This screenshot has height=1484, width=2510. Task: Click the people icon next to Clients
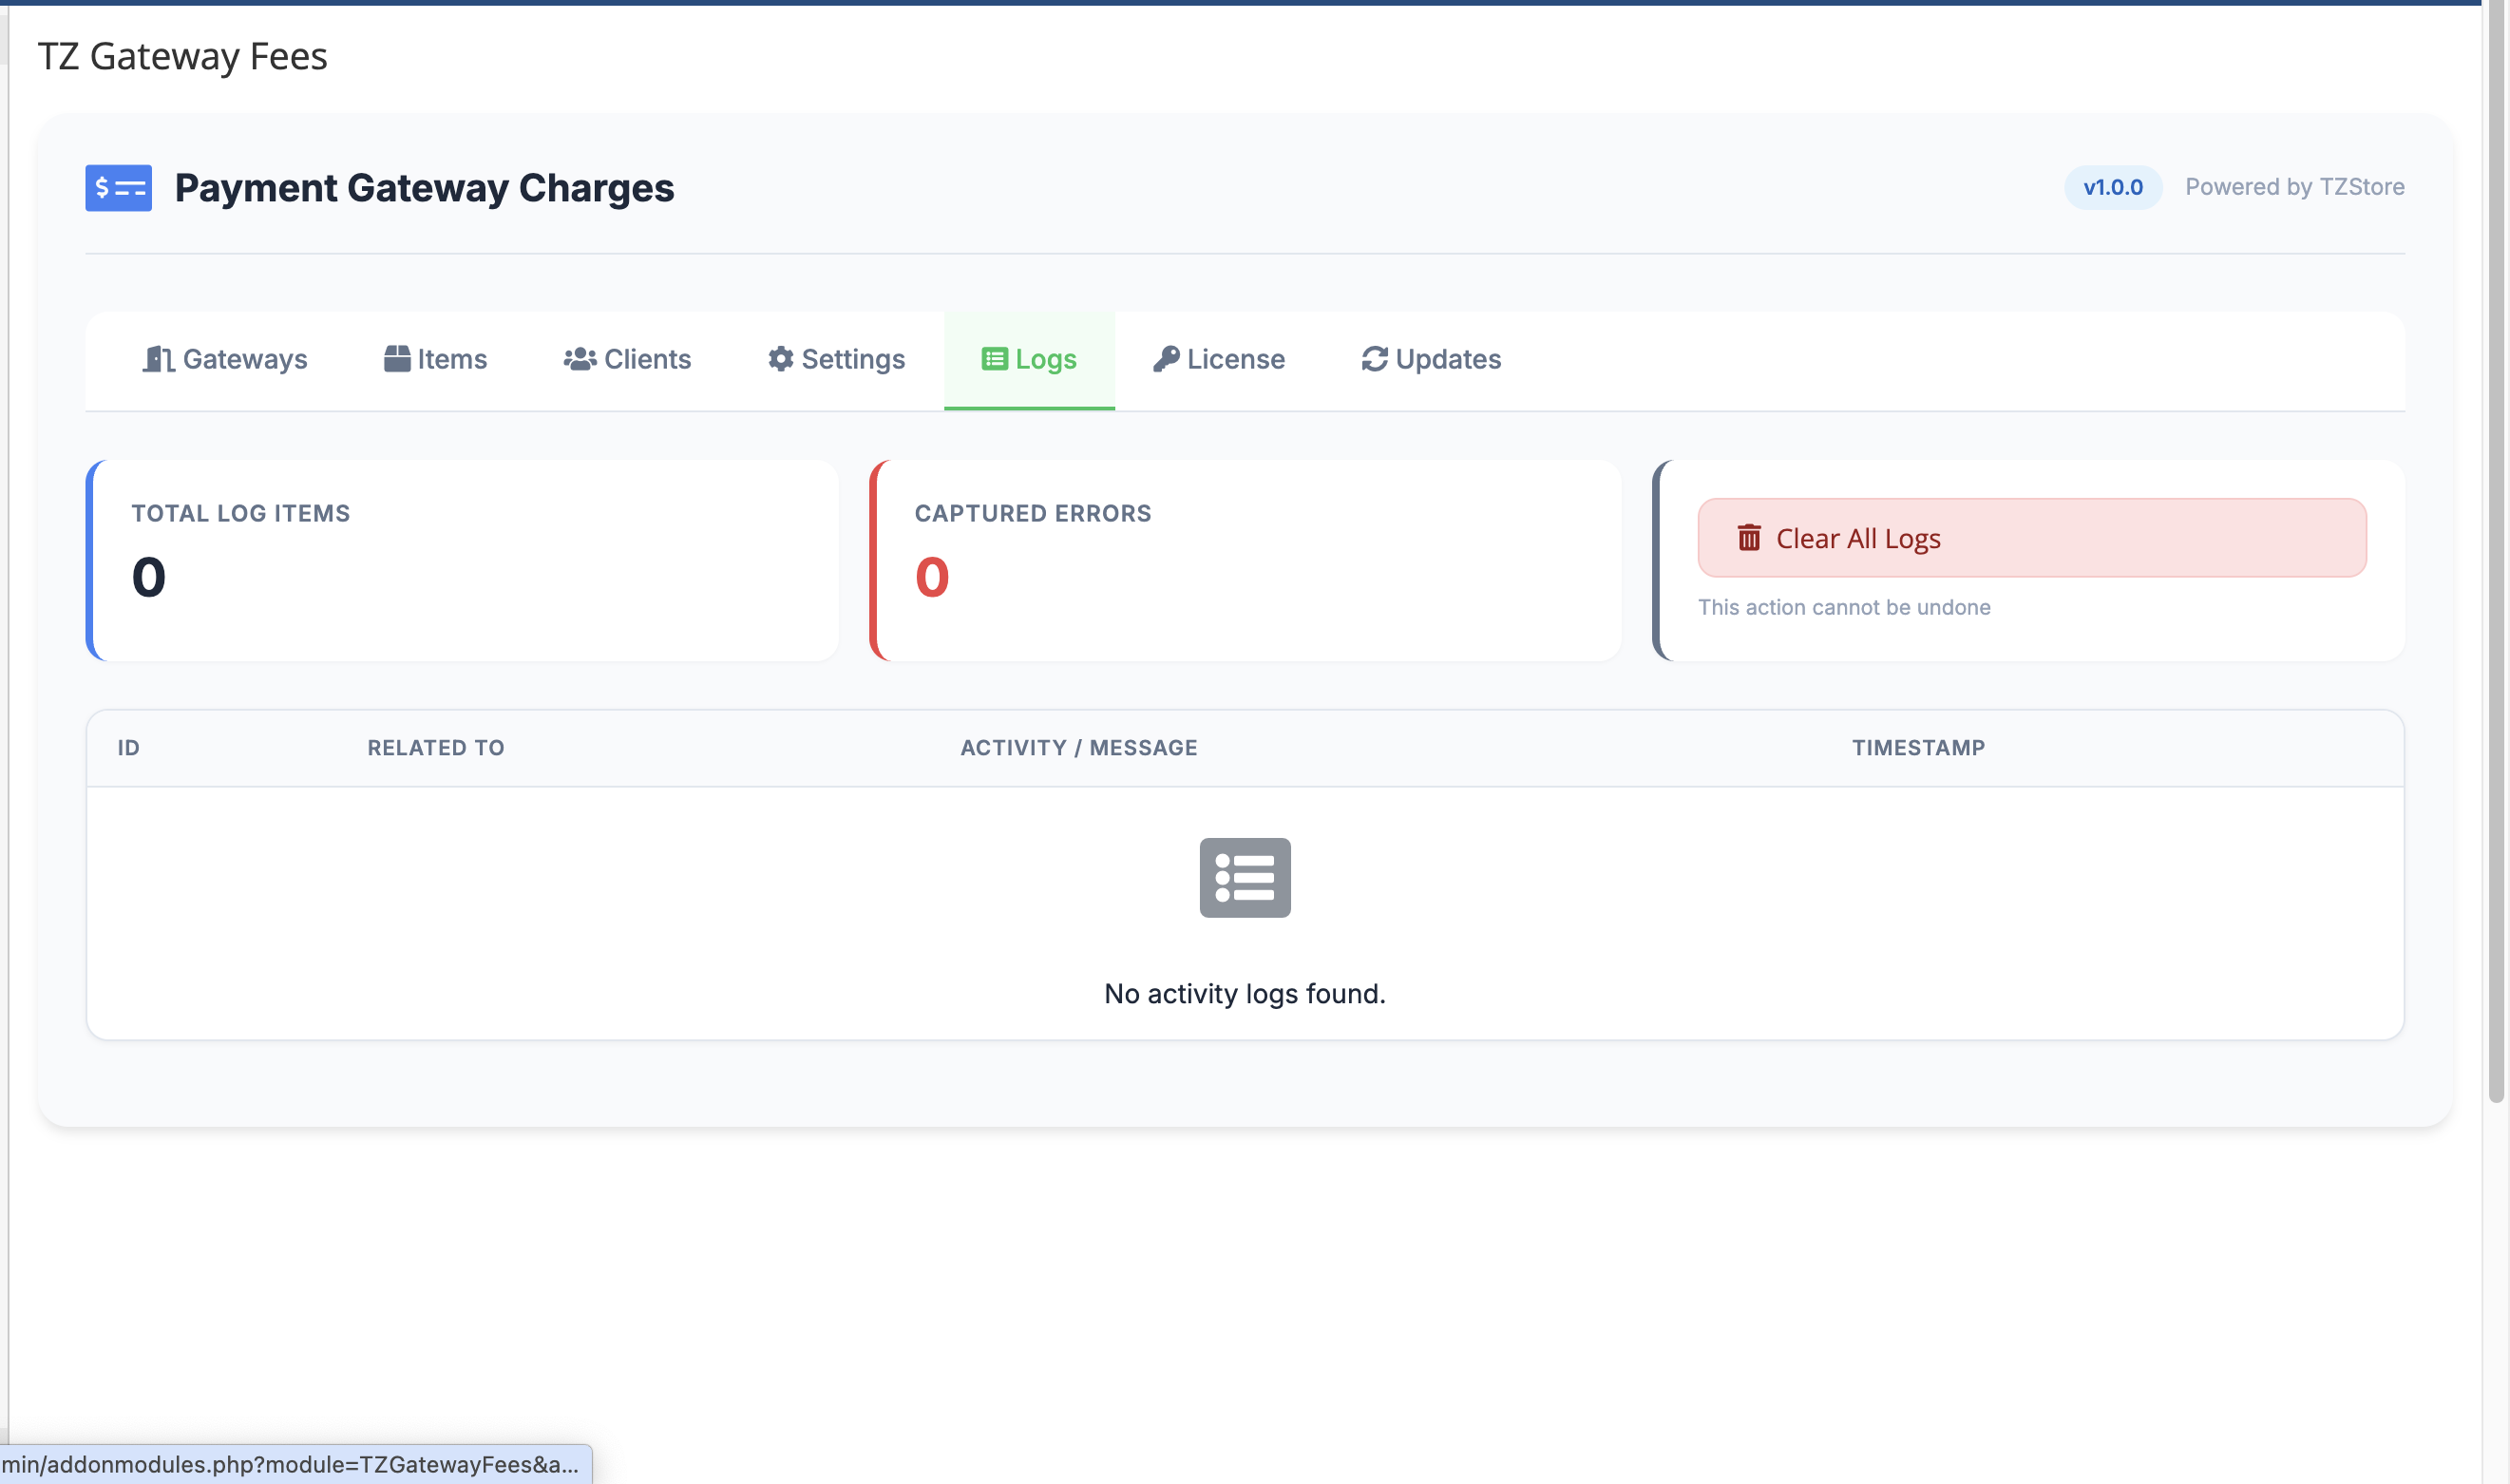[x=579, y=359]
